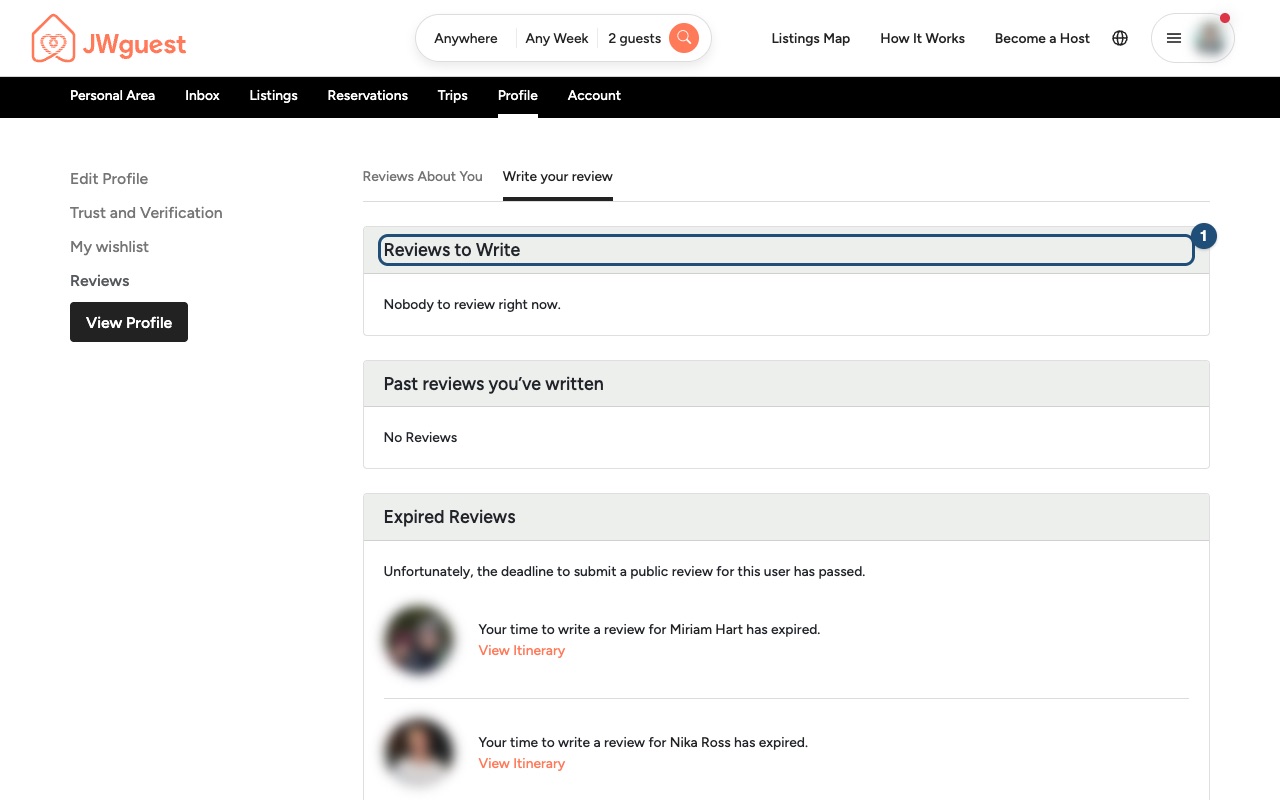Click the View Profile button
Viewport: 1280px width, 800px height.
129,322
